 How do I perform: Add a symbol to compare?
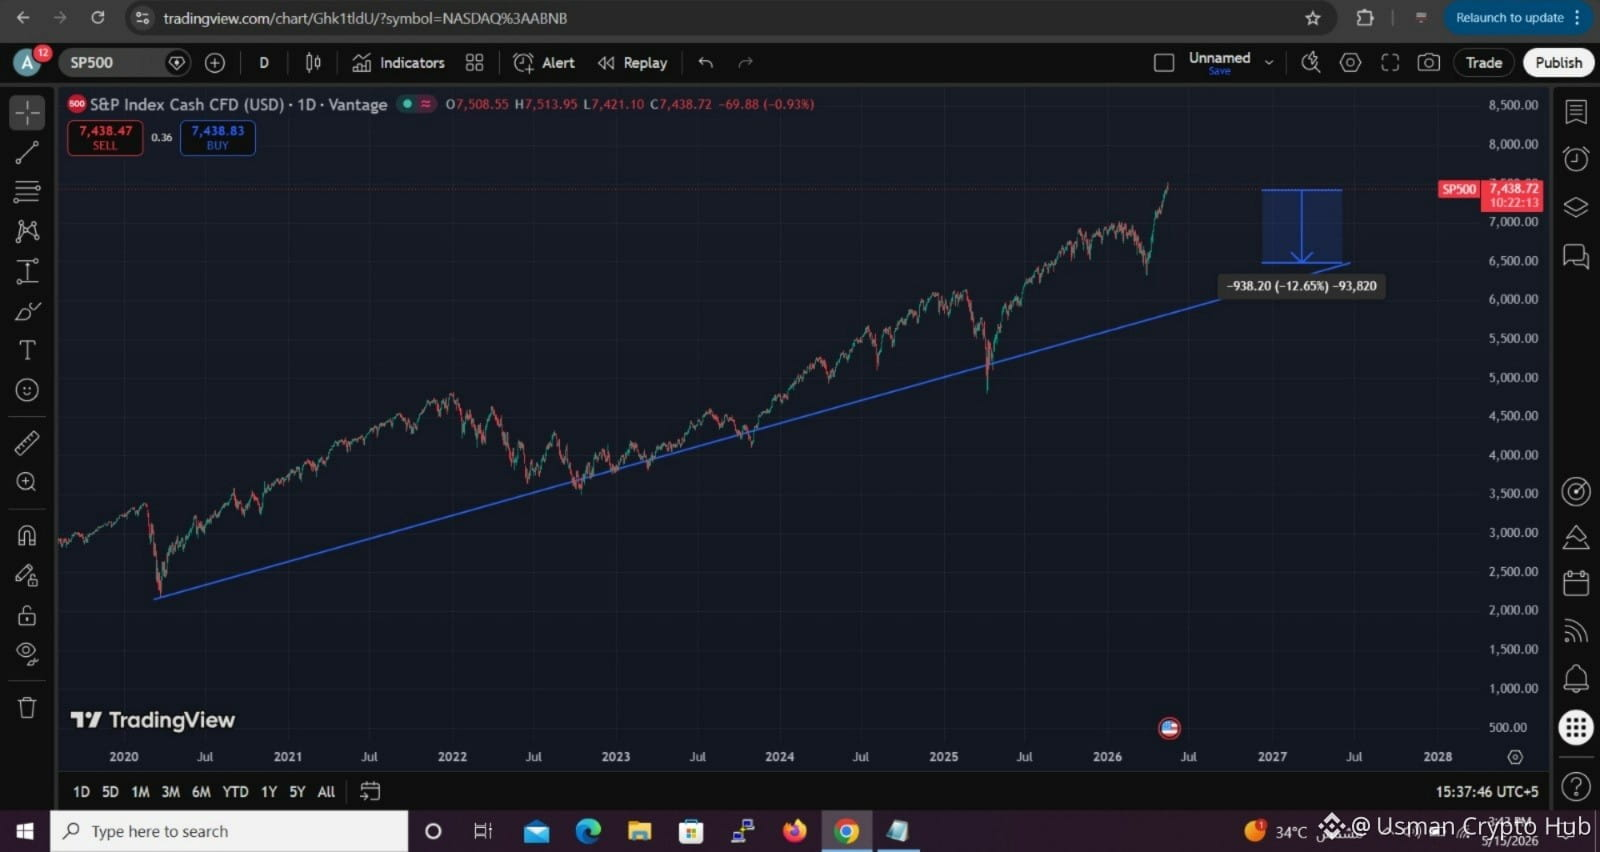tap(215, 62)
